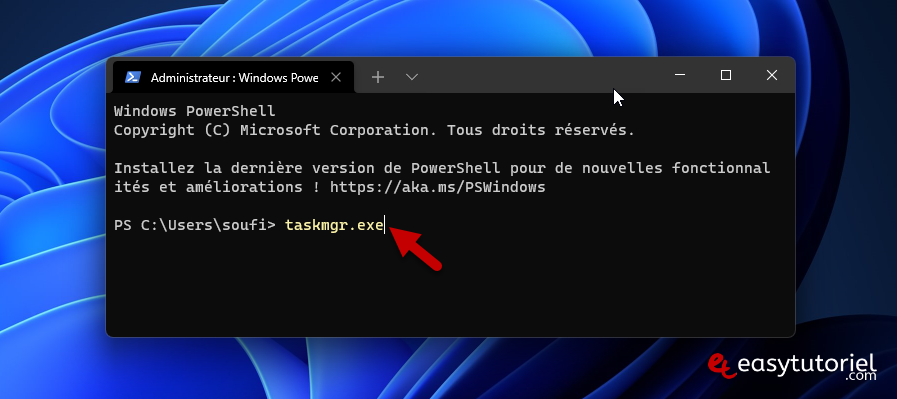Click the "Installez la dernière version" line
This screenshot has height=399, width=897.
(442, 168)
